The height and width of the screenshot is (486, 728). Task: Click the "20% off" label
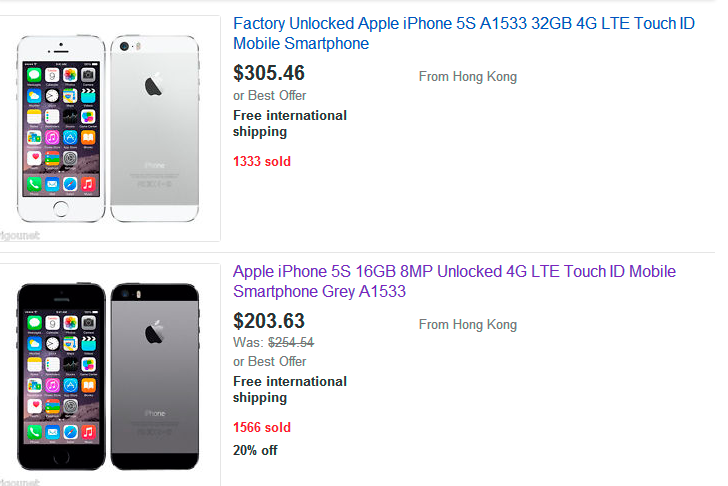[x=255, y=450]
